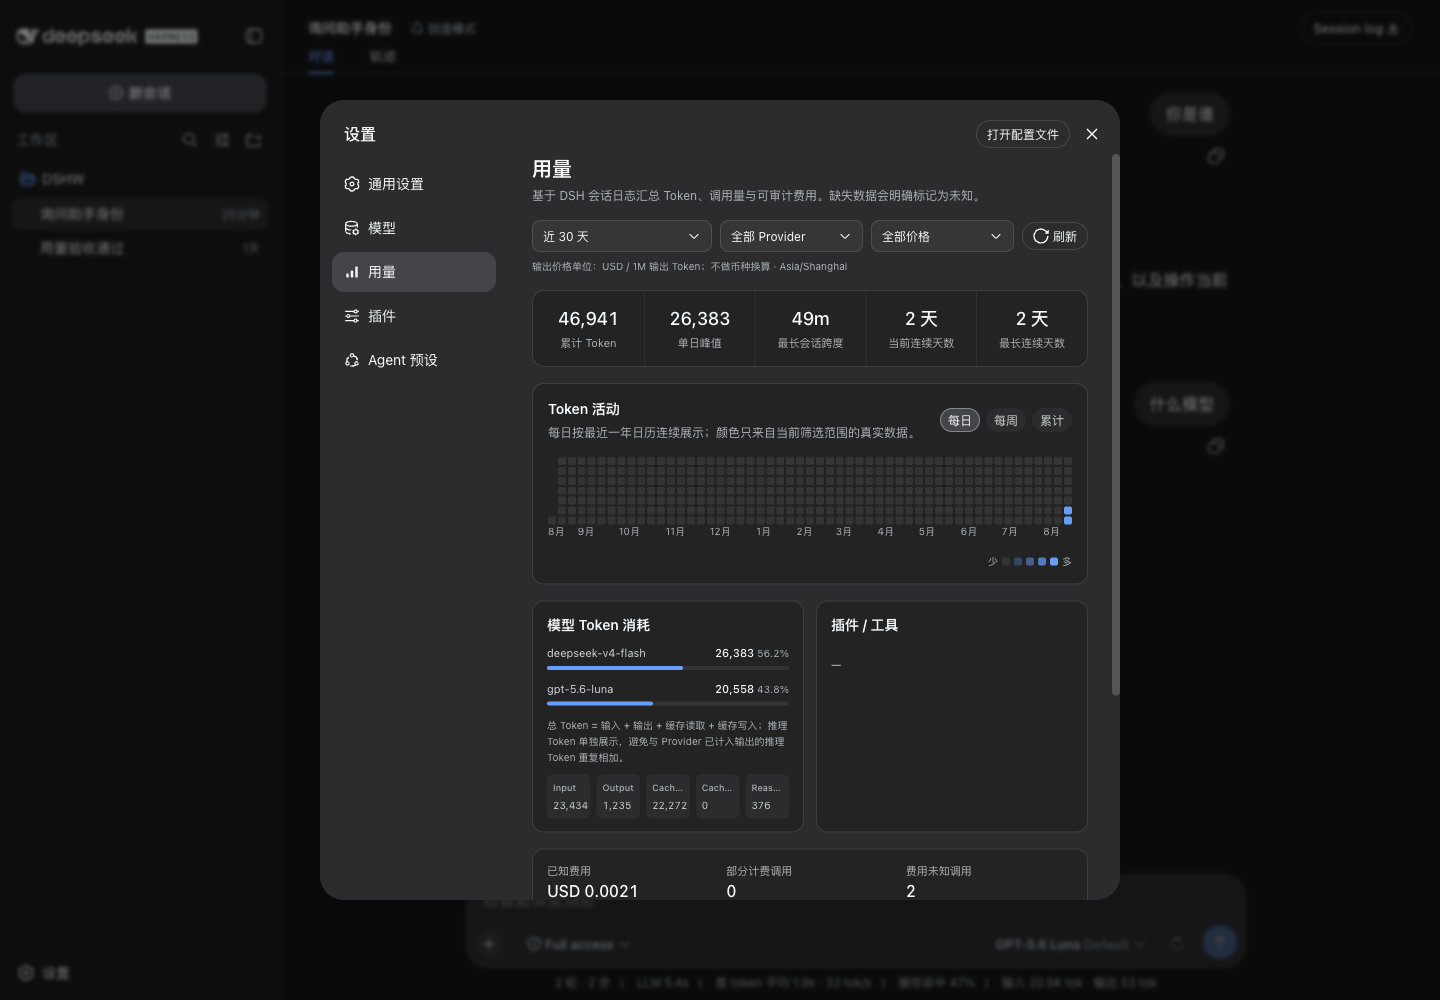Click the copy icon under the 什么模型 message
The width and height of the screenshot is (1440, 1000).
[x=1215, y=446]
